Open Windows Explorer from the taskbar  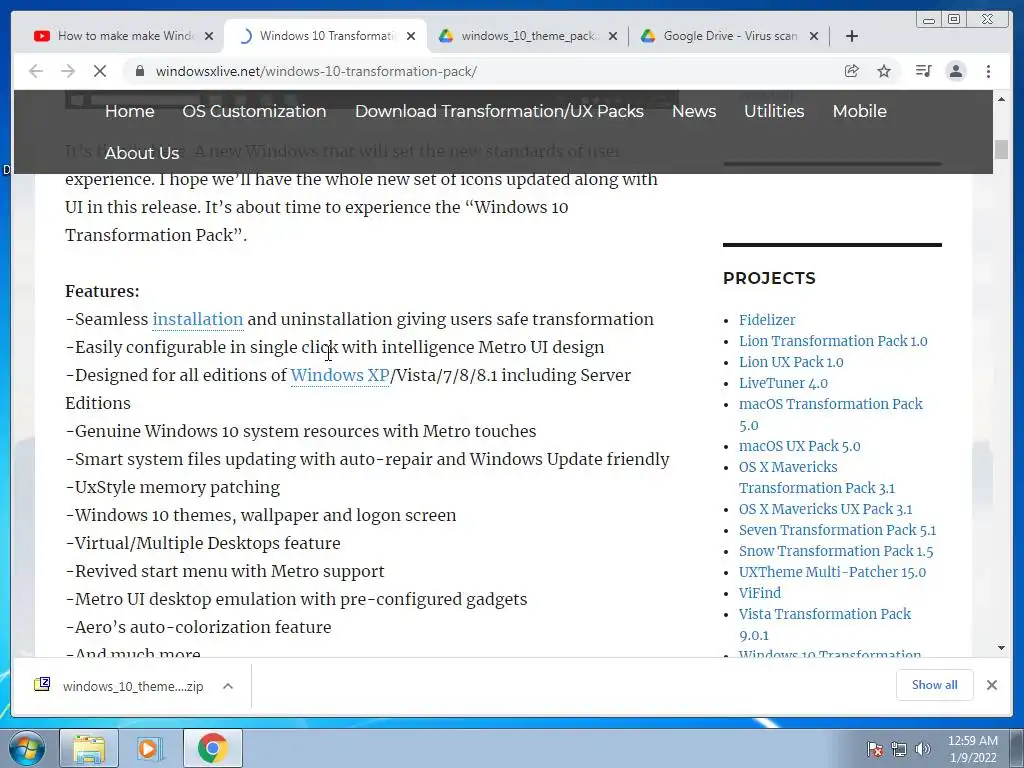(89, 748)
